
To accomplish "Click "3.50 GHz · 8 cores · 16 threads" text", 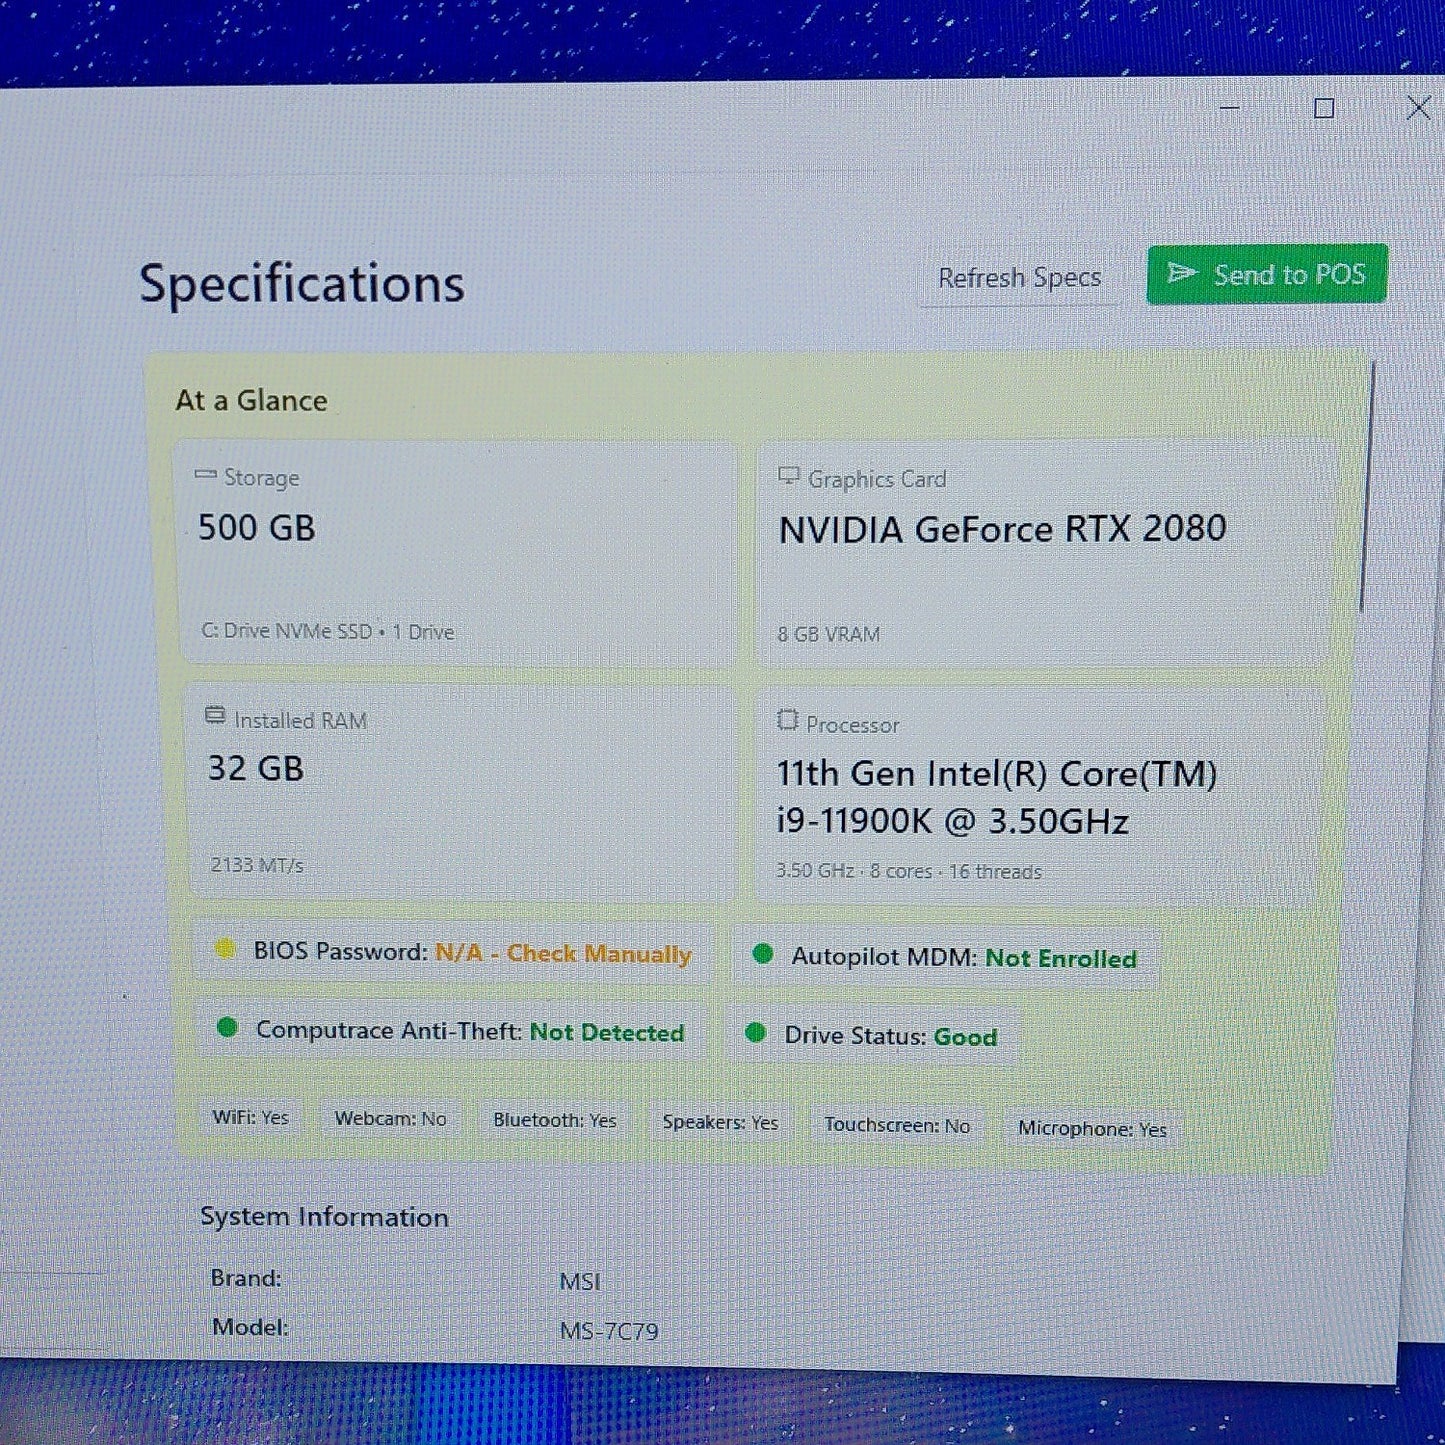I will 909,871.
